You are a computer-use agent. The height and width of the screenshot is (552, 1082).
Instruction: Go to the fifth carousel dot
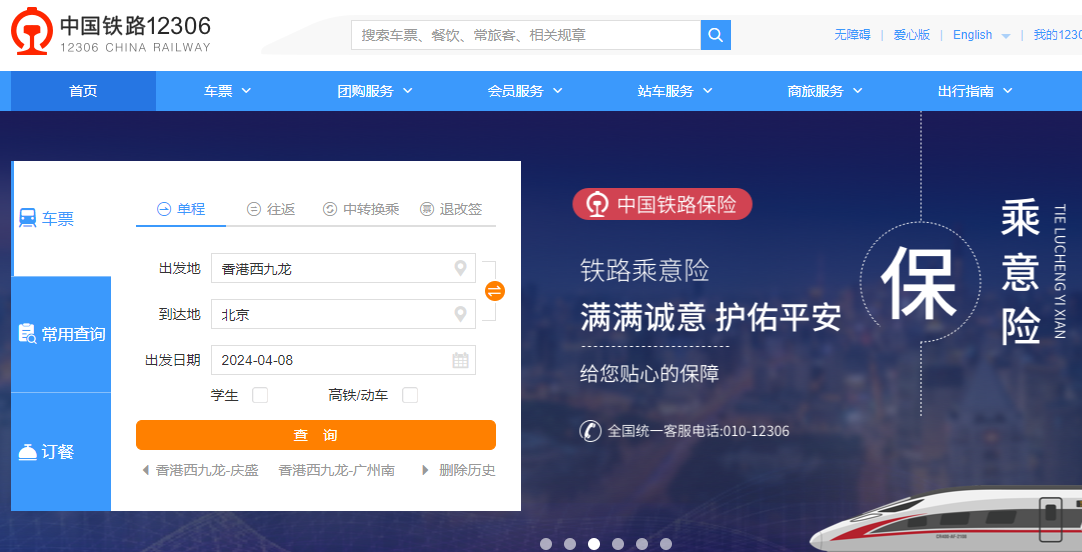(x=642, y=544)
